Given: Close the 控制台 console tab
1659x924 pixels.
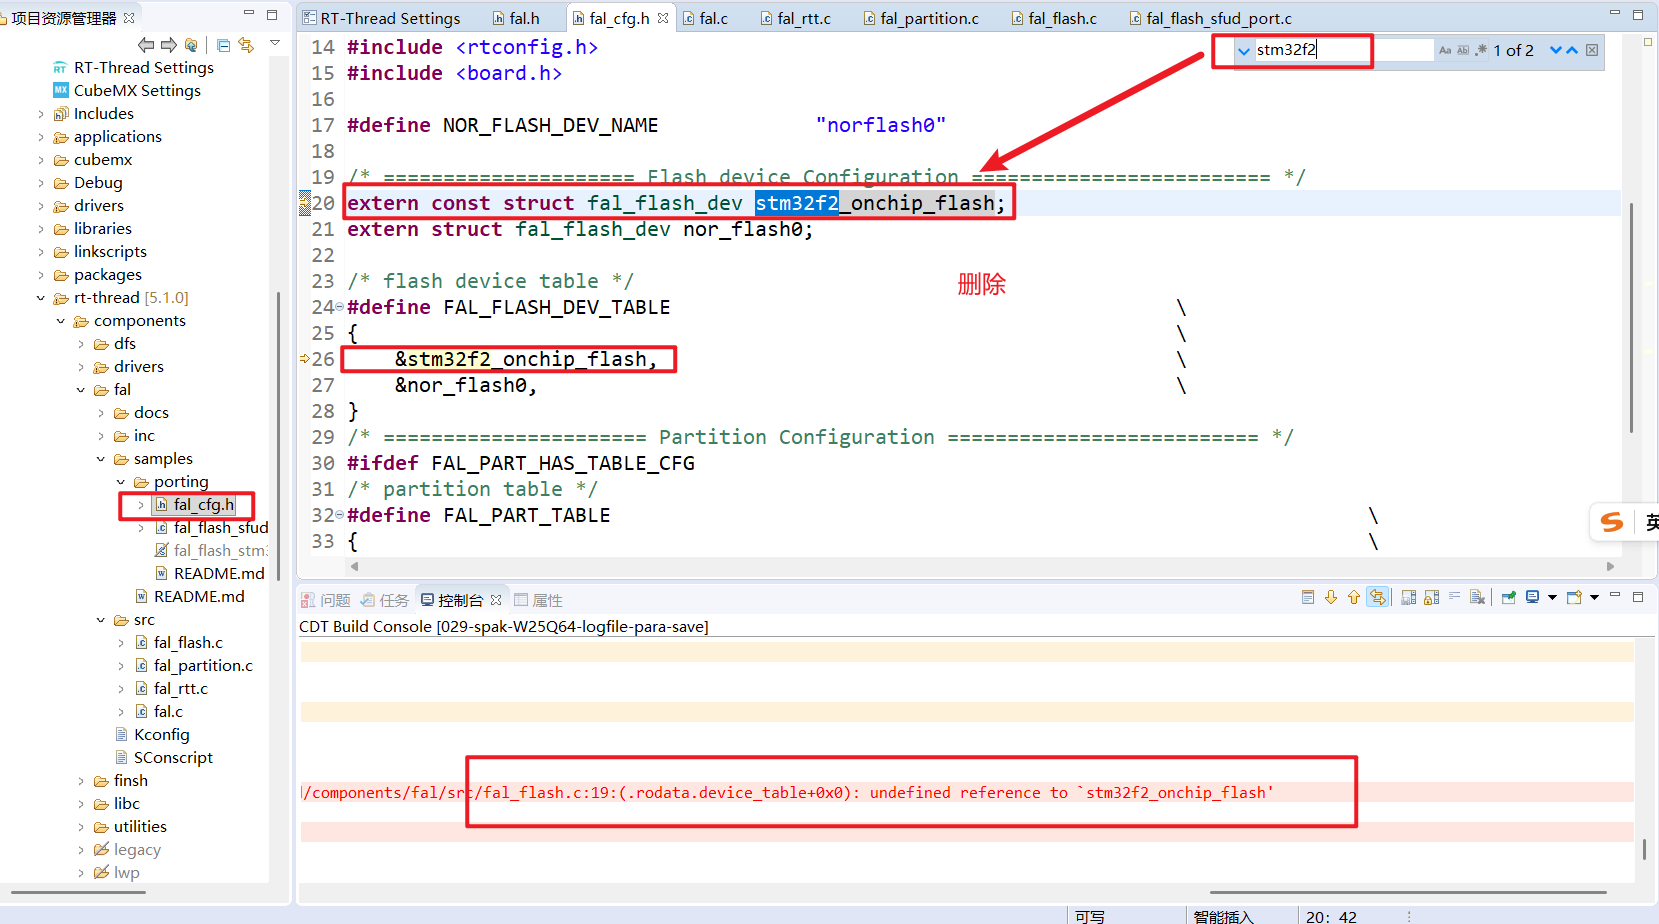Looking at the screenshot, I should [496, 600].
